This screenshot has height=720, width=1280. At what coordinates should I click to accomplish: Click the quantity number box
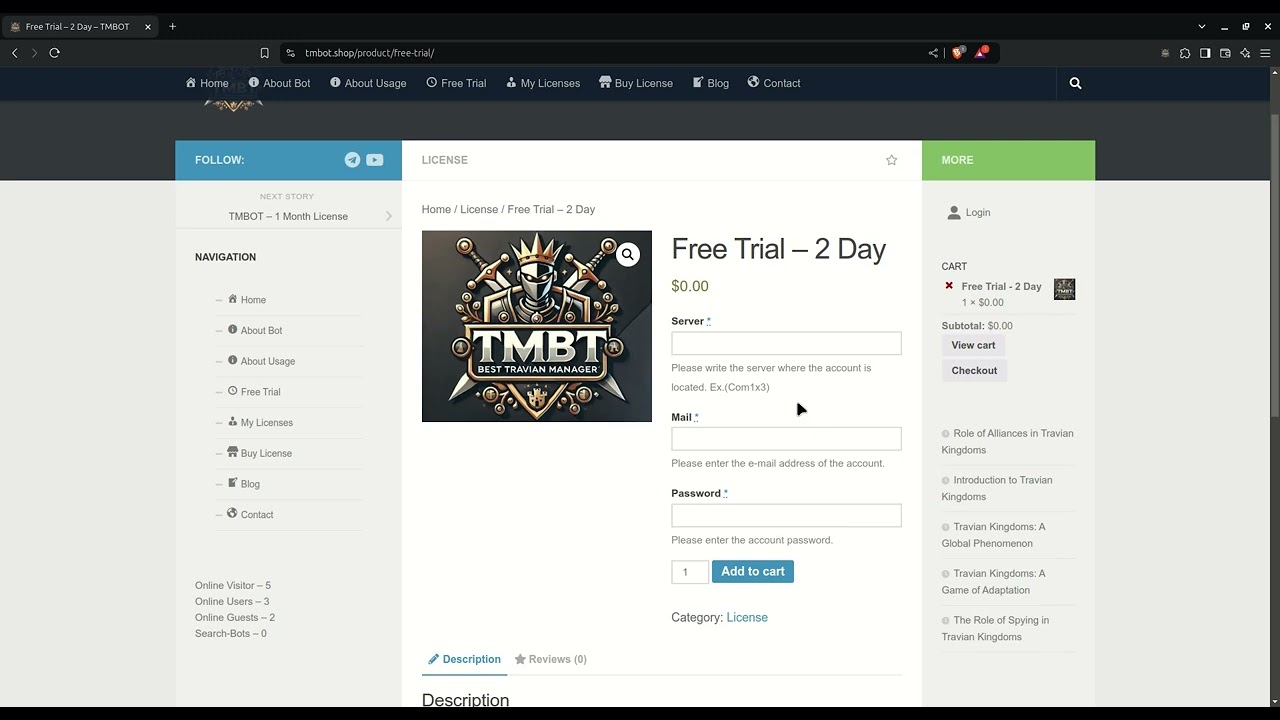click(x=689, y=571)
